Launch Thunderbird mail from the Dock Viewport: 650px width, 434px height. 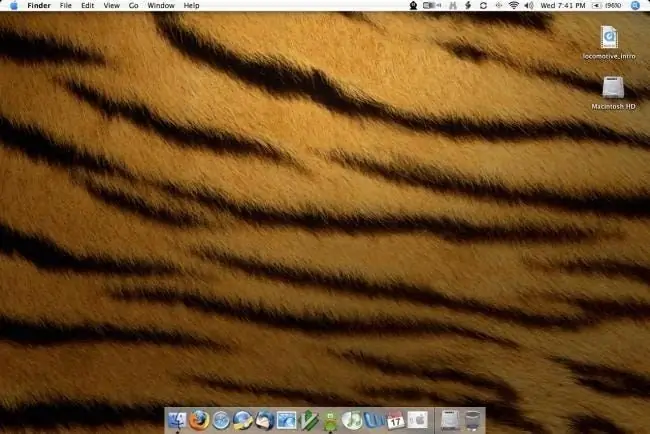(264, 420)
